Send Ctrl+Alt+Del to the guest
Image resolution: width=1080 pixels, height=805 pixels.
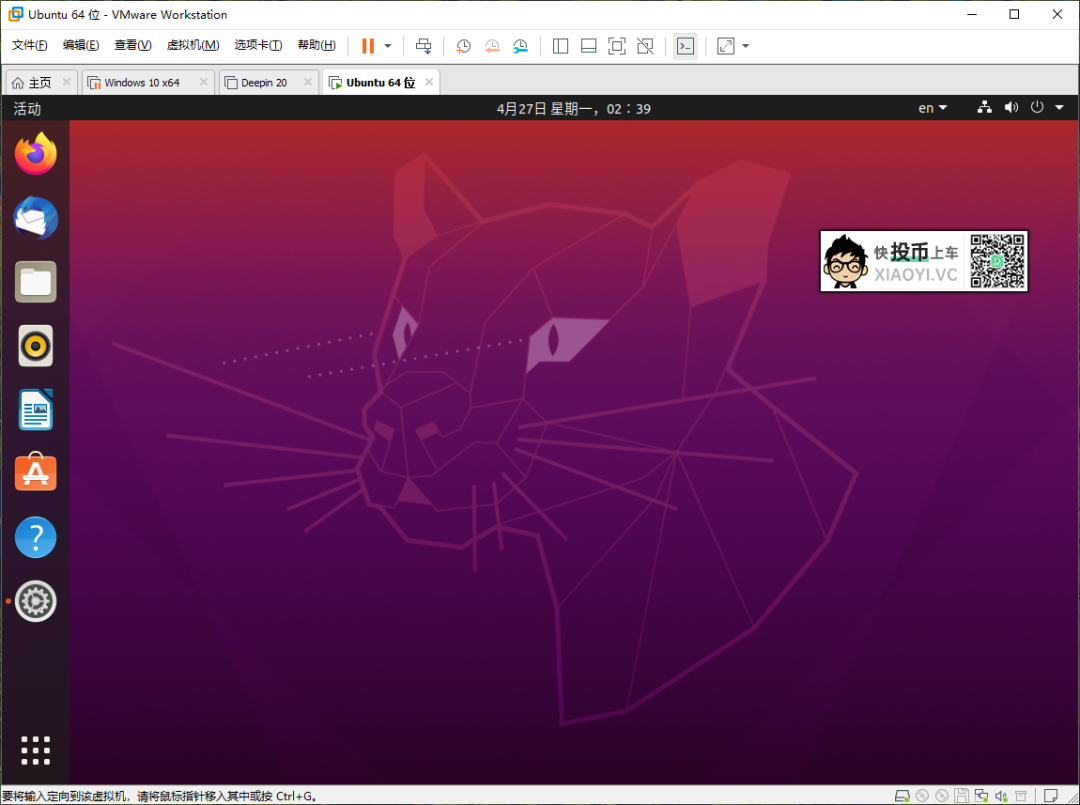coord(423,46)
